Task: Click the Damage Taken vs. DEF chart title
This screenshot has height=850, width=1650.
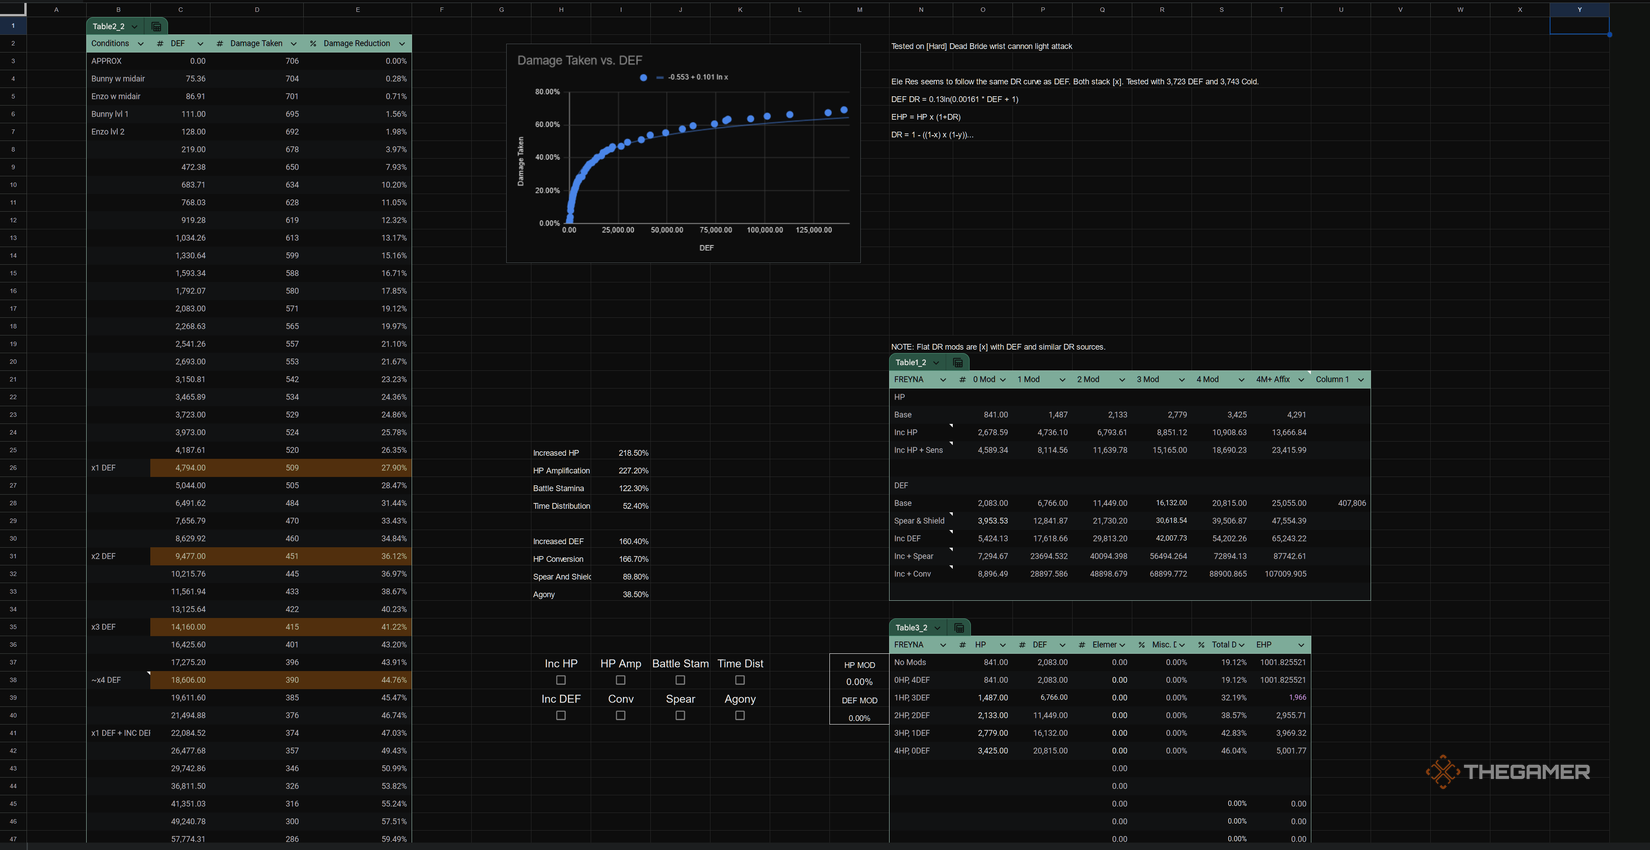Action: pos(579,60)
